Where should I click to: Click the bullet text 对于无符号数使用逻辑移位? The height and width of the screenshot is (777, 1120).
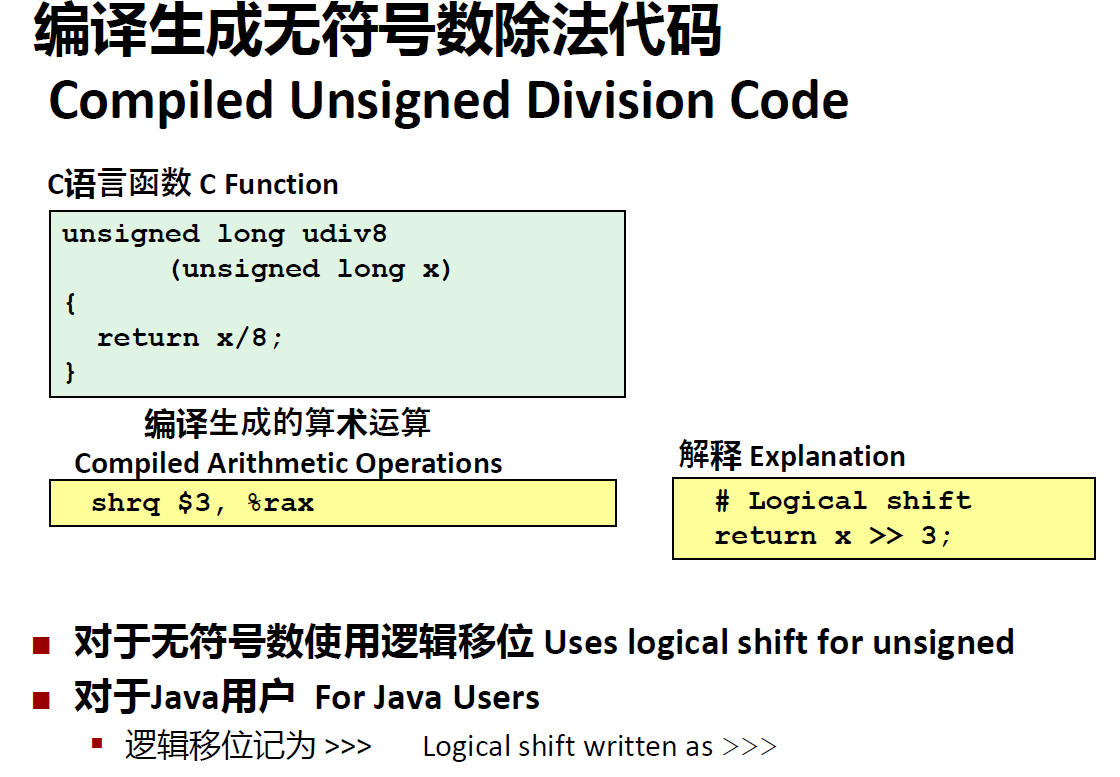point(304,641)
